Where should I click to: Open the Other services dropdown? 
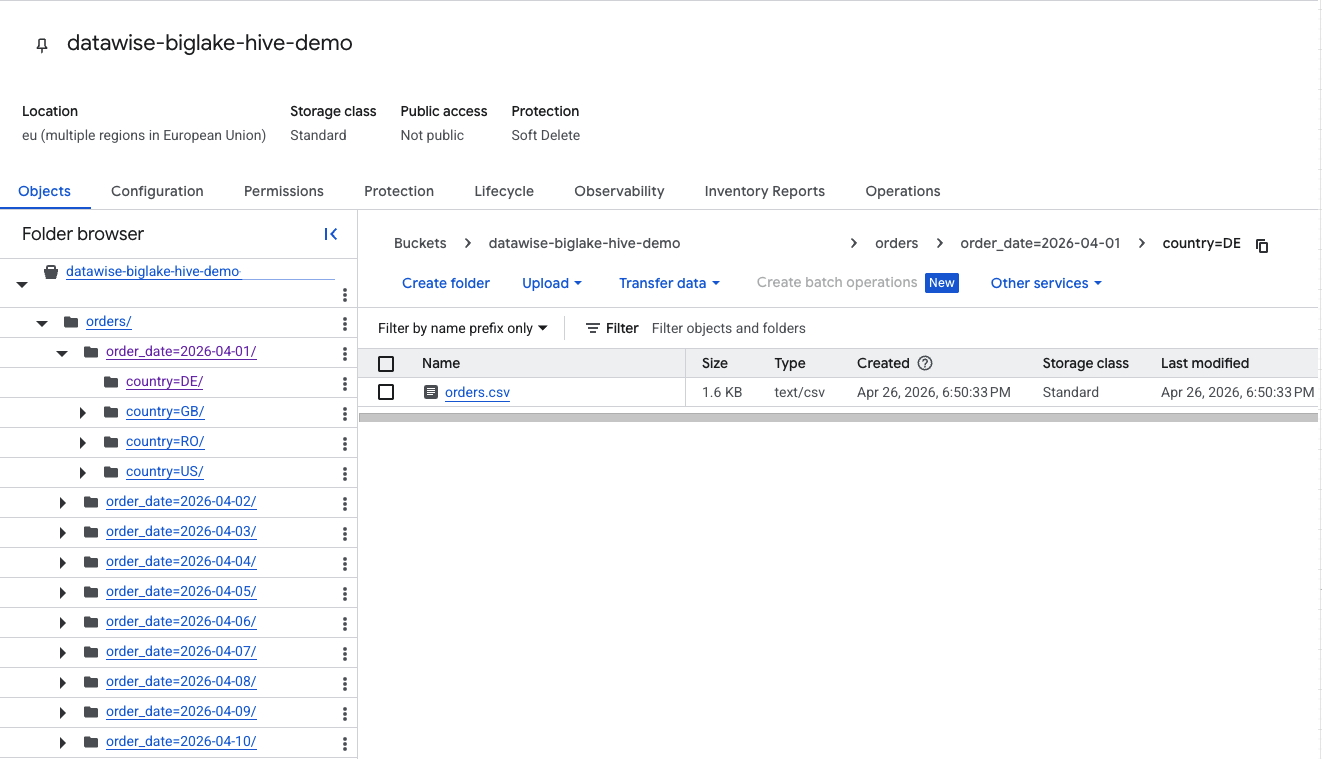[x=1046, y=283]
